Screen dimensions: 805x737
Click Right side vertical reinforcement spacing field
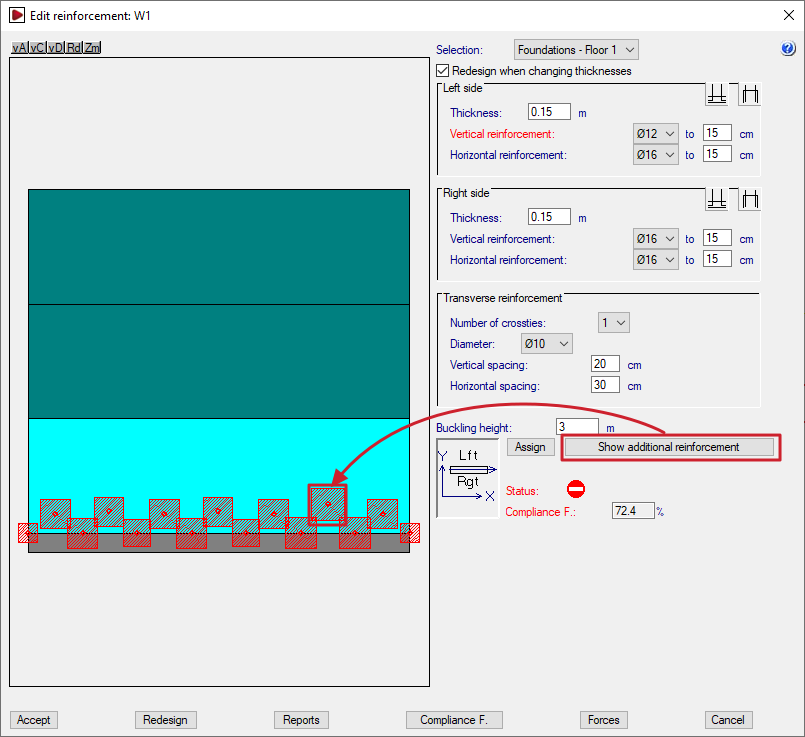717,238
